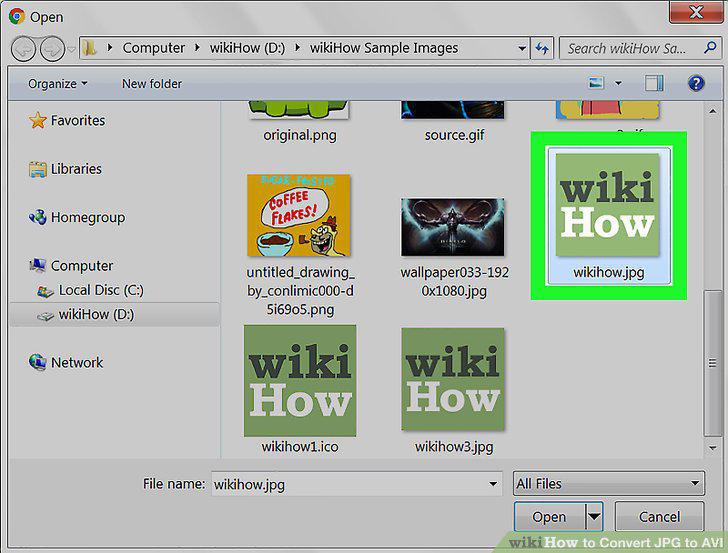Expand the address bar history dropdown
Viewport: 728px width, 553px height.
coord(522,48)
